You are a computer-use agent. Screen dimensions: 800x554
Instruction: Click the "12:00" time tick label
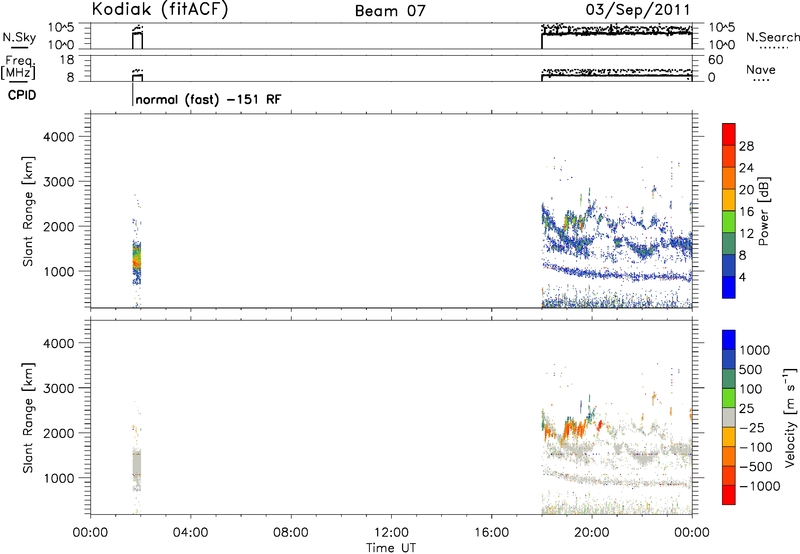[x=391, y=533]
